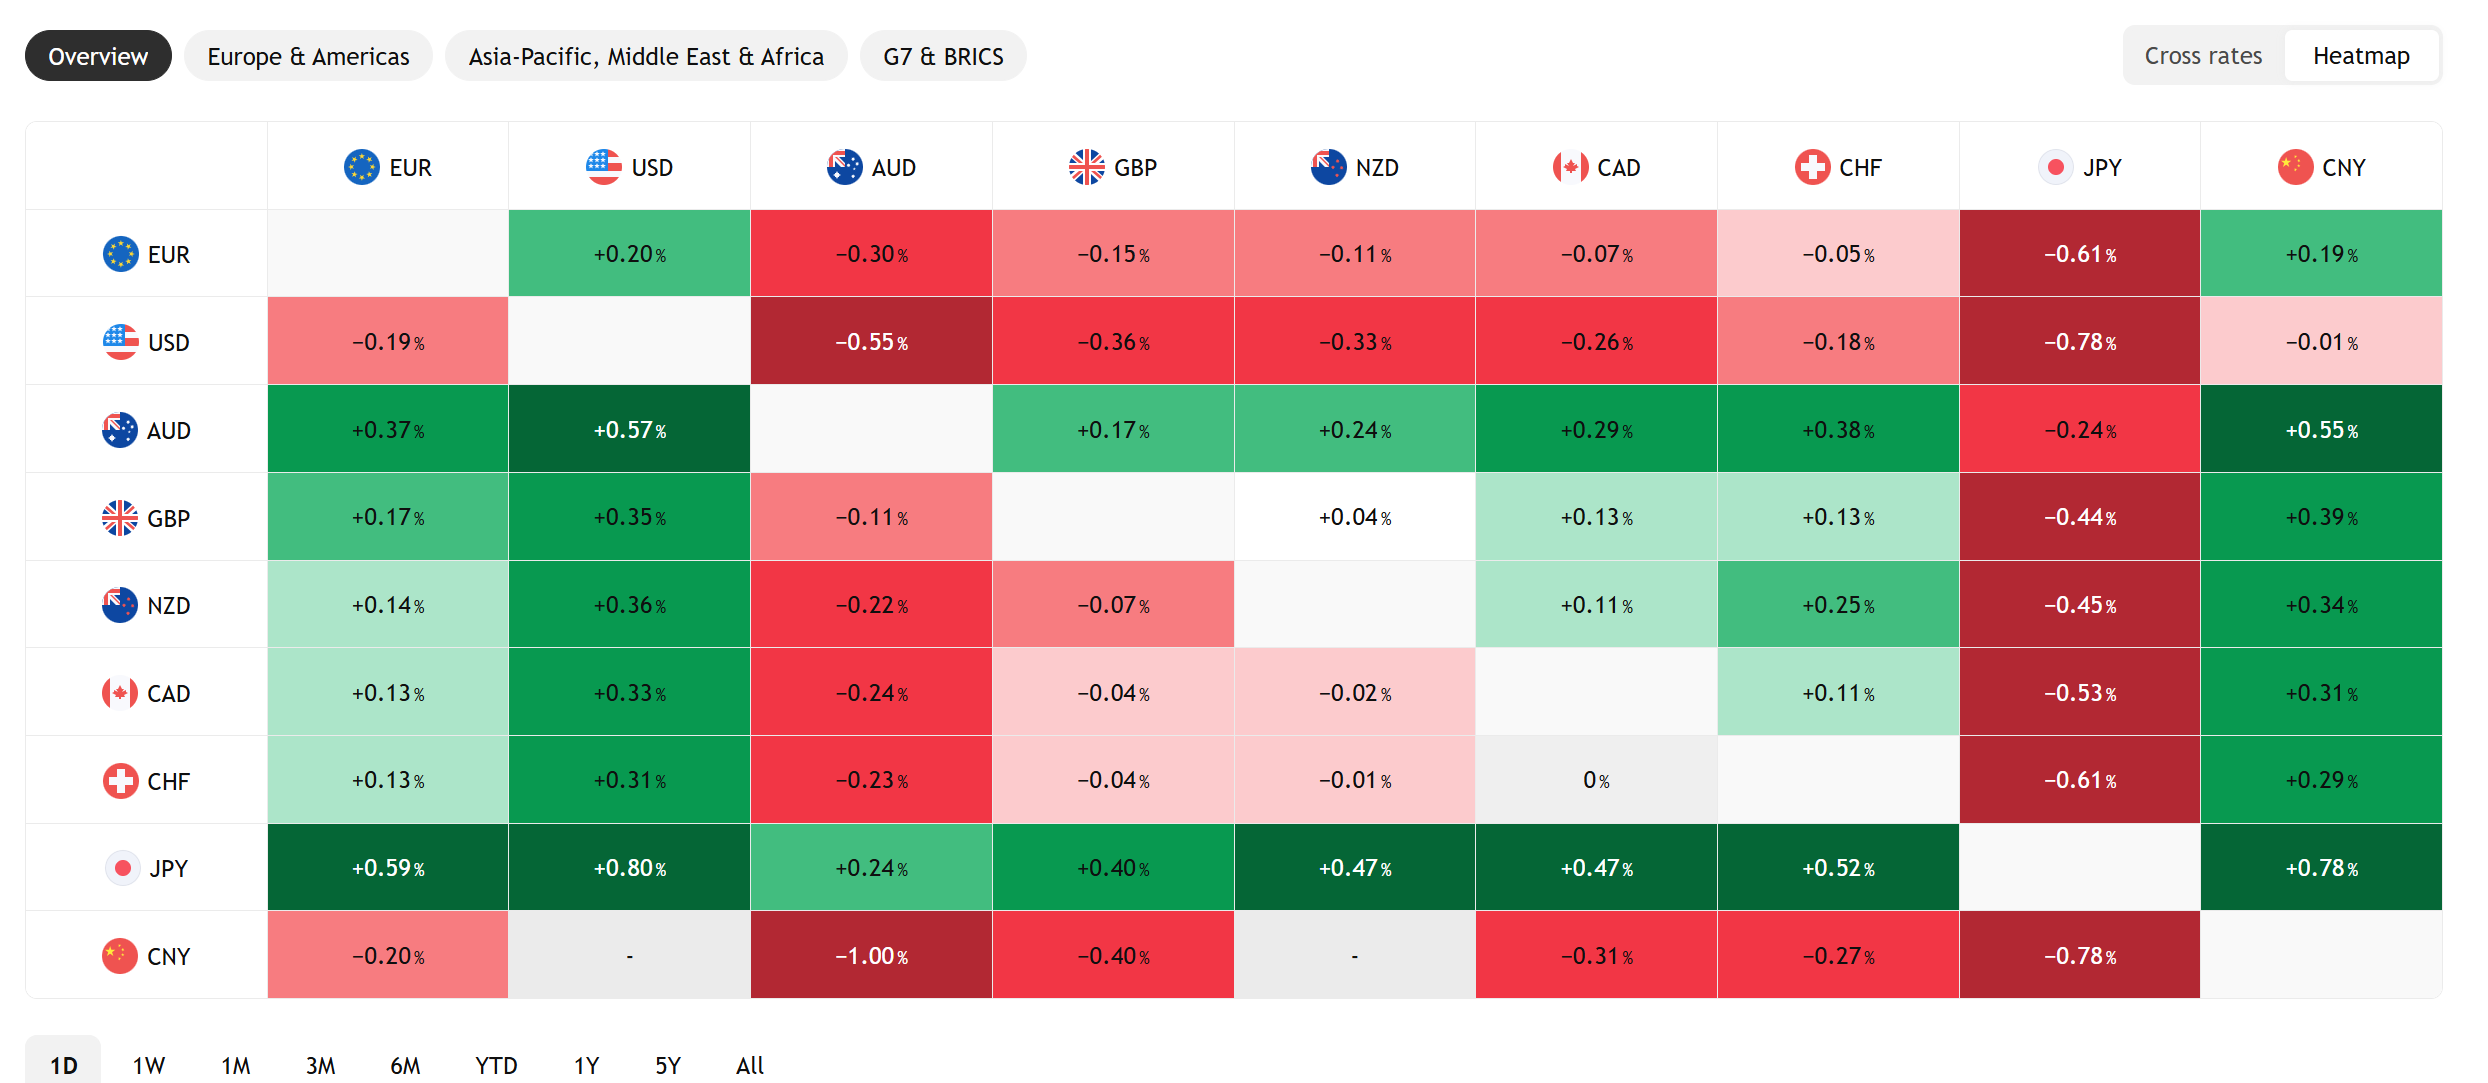Select the All time range
2488x1083 pixels.
[x=750, y=1065]
